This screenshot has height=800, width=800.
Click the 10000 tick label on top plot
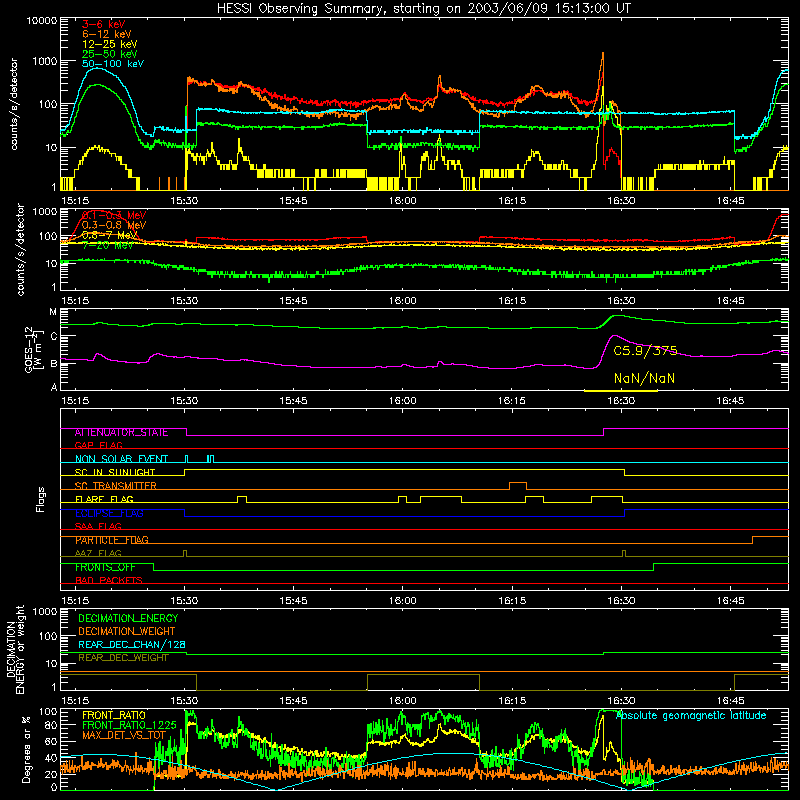[x=42, y=21]
